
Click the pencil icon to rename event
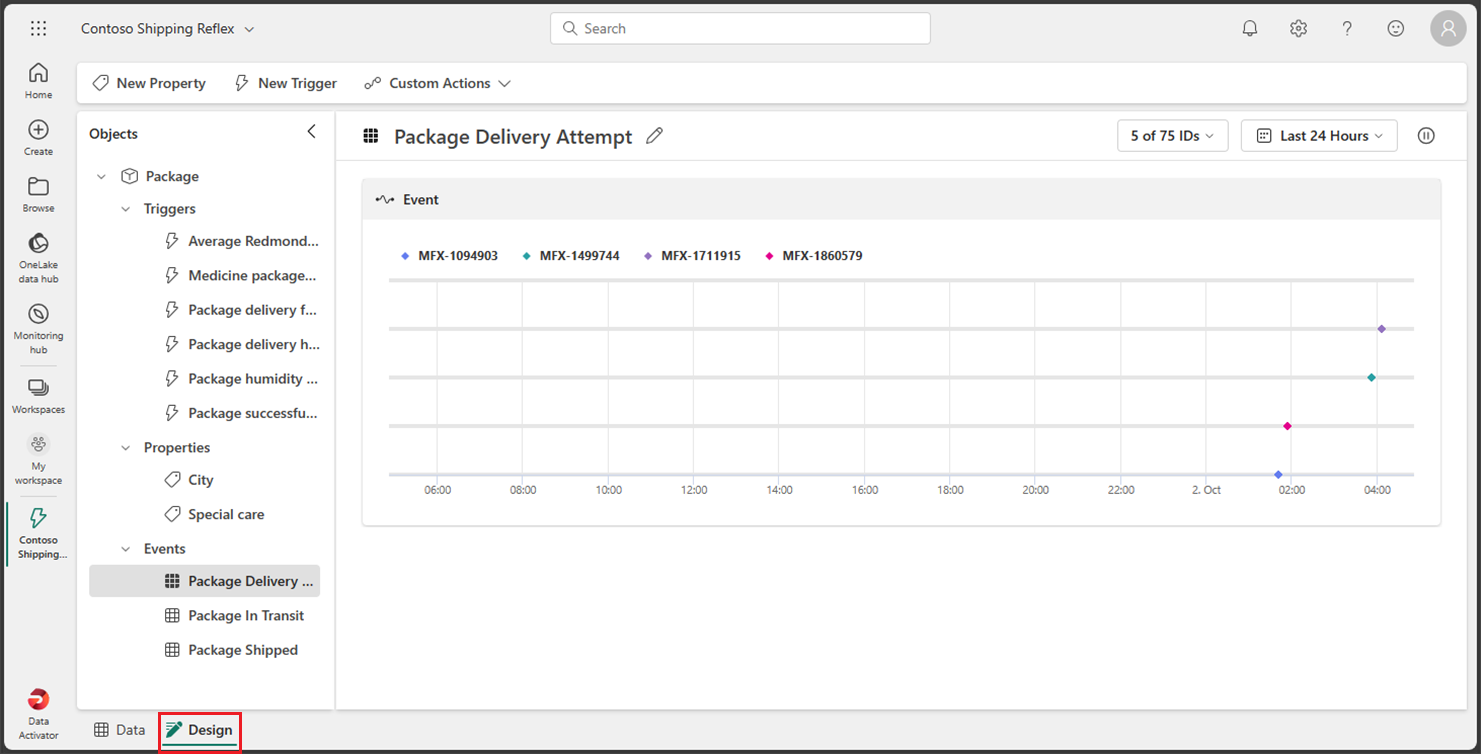click(654, 136)
